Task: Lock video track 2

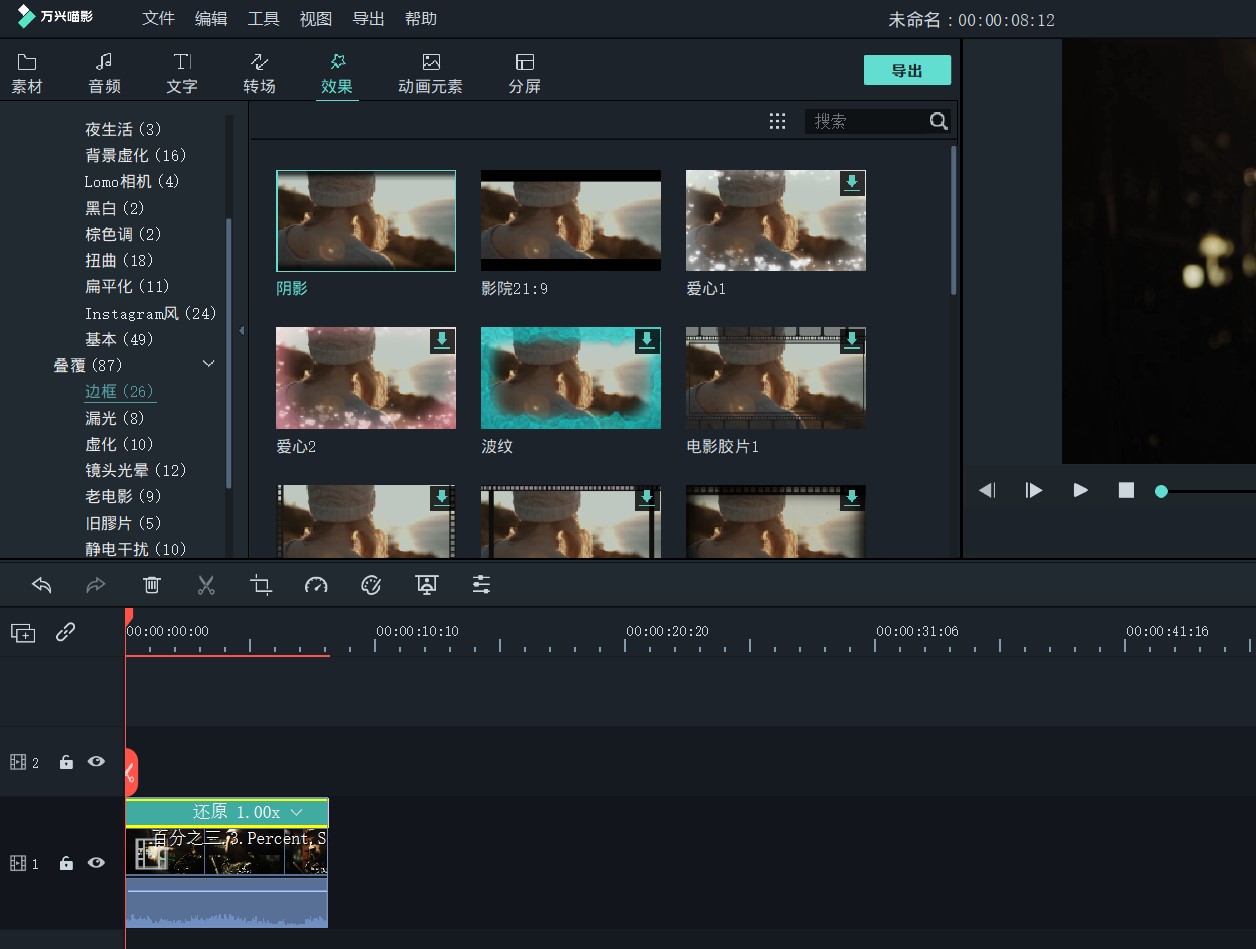Action: (66, 763)
